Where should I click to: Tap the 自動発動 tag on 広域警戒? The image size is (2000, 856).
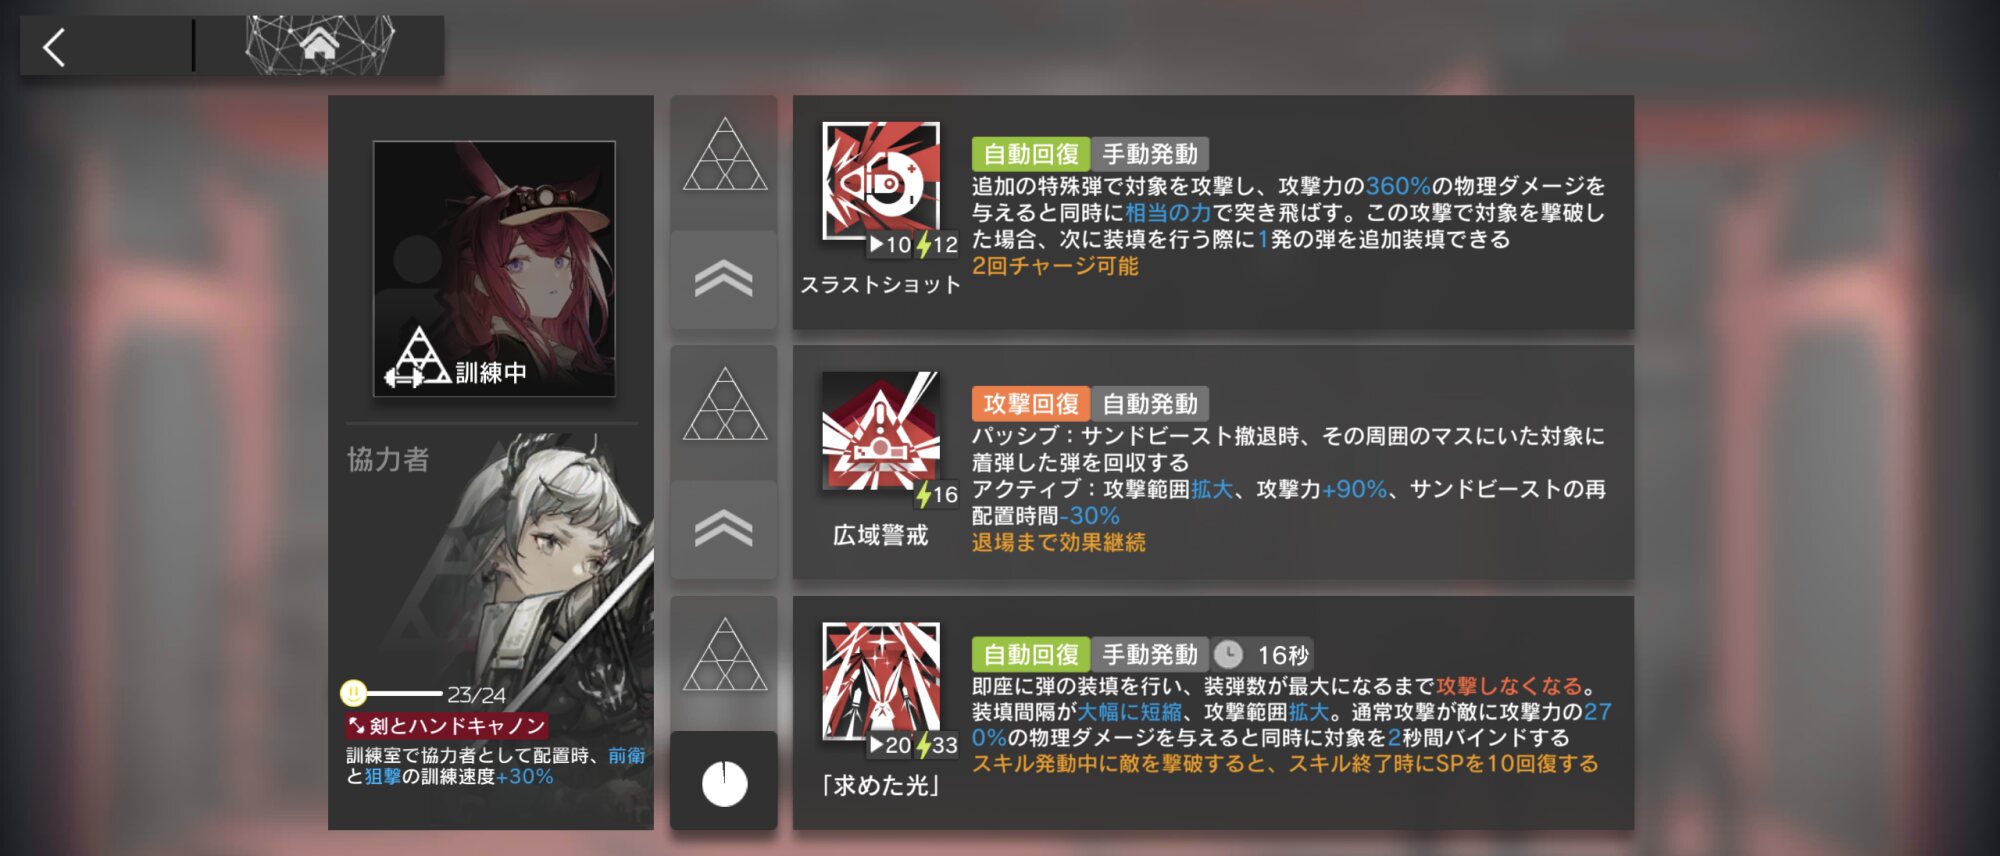pos(1150,404)
